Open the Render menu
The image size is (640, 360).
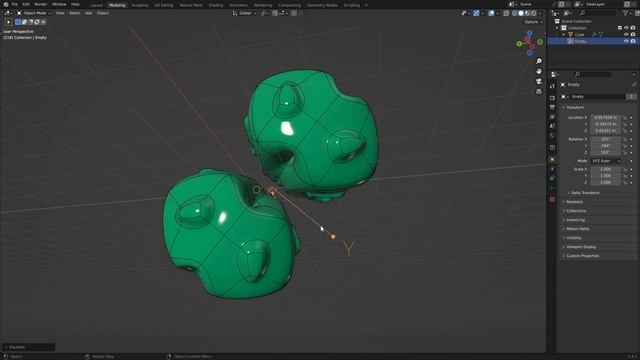click(x=41, y=4)
